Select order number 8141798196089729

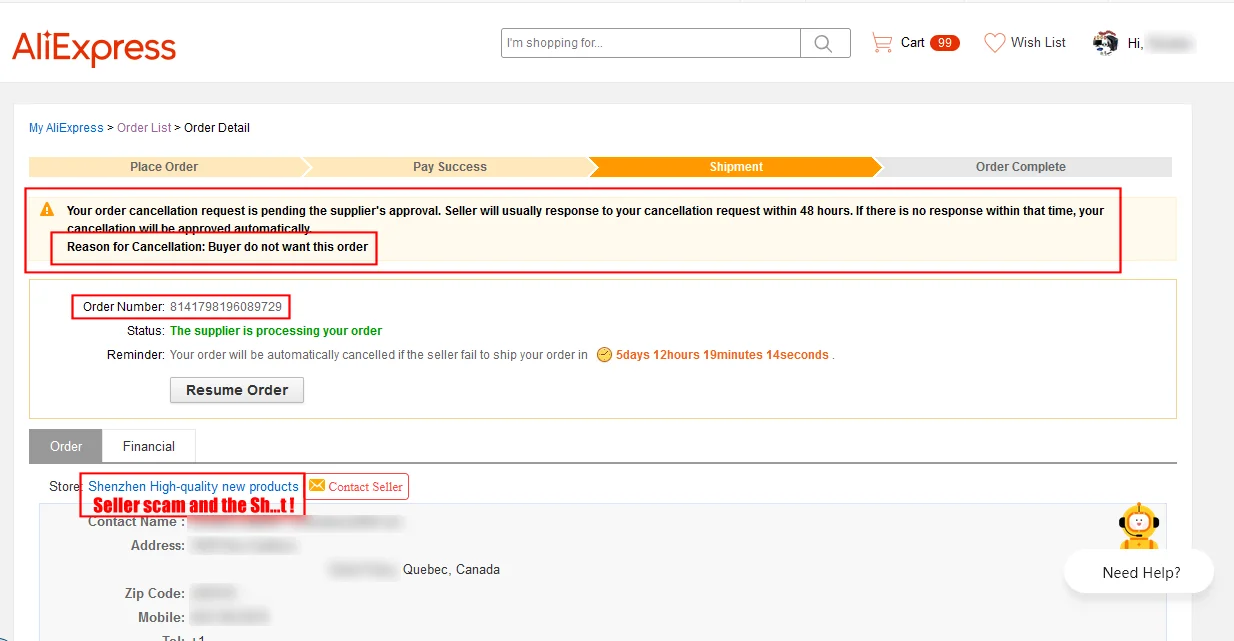(x=226, y=307)
